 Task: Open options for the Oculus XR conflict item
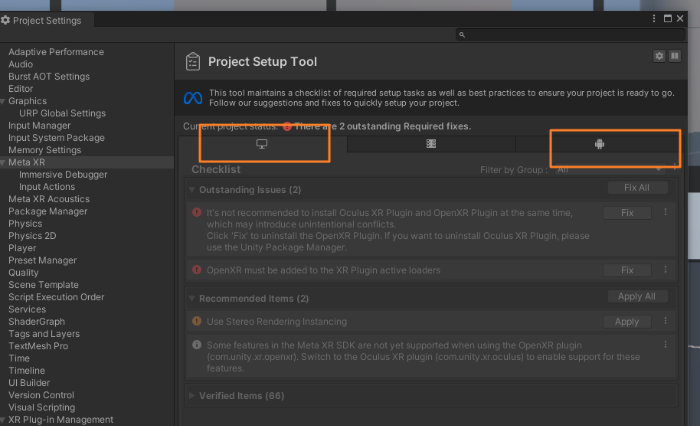pyautogui.click(x=665, y=213)
